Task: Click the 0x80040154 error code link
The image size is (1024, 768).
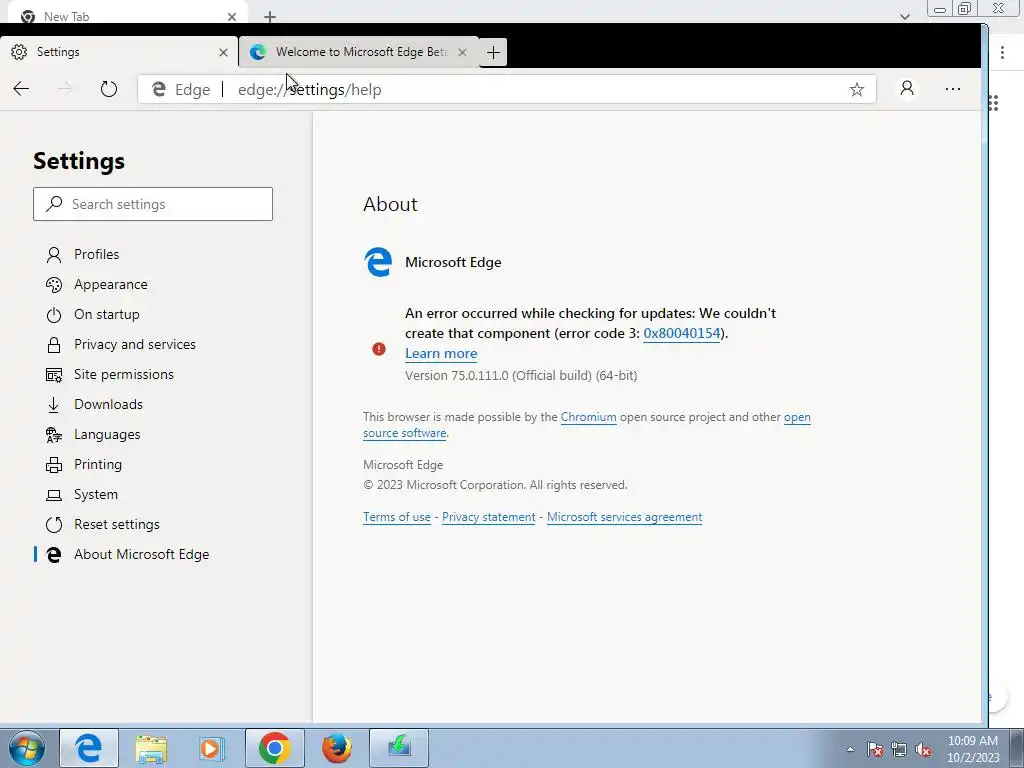Action: point(682,333)
